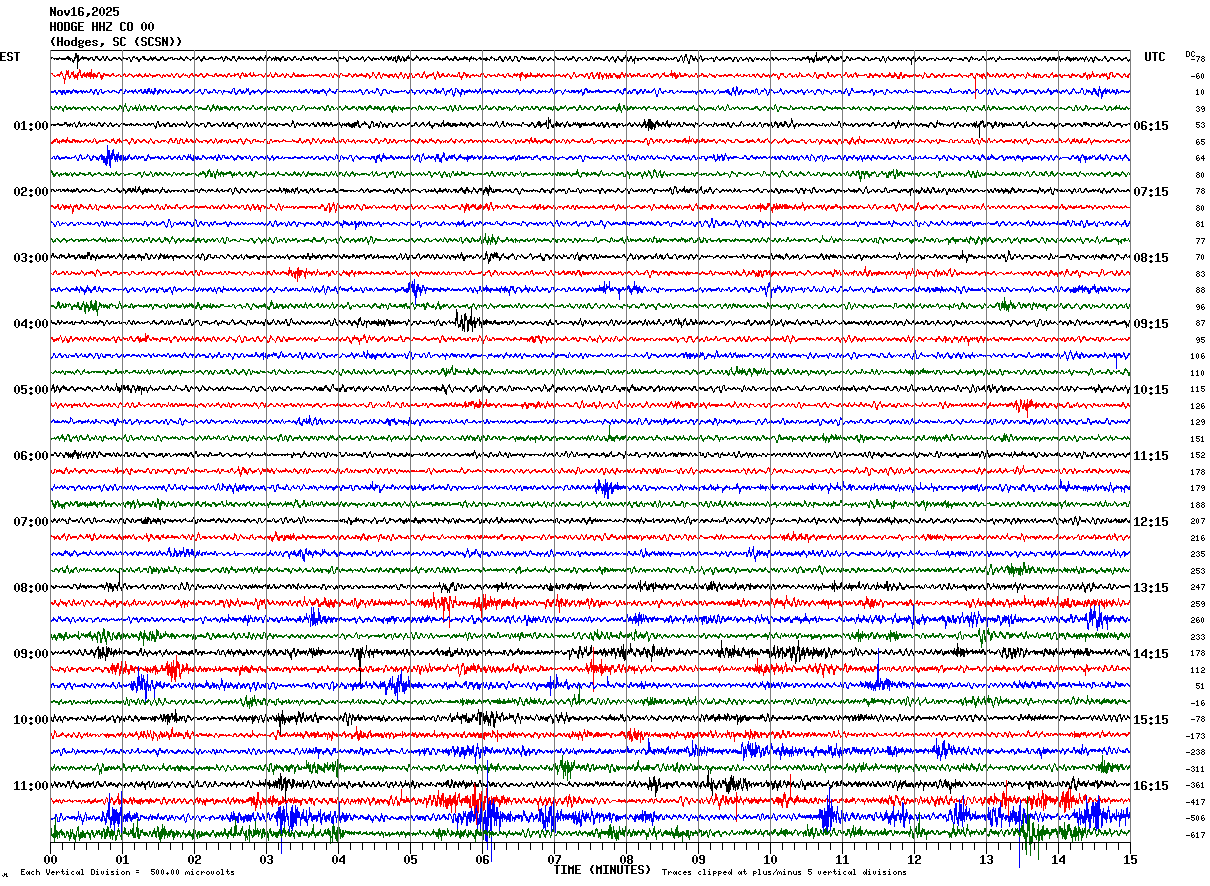The image size is (1210, 886).
Task: Click the DC offset value -311
Action: click(x=1195, y=769)
